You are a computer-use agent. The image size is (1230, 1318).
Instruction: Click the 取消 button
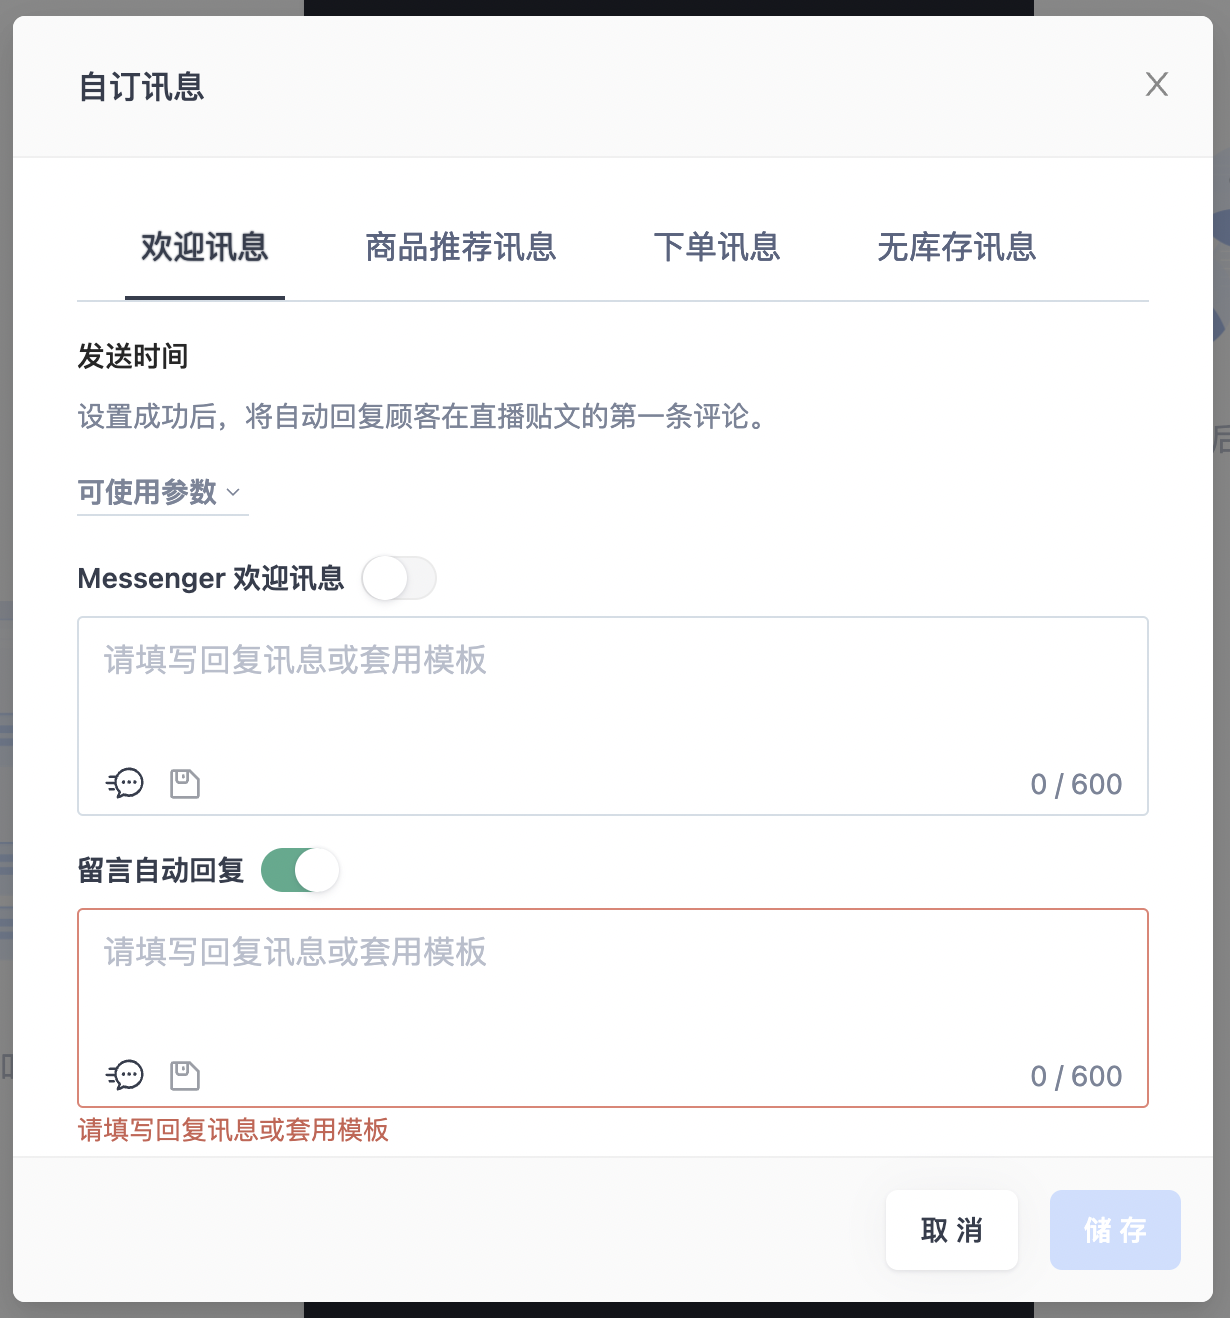[951, 1230]
